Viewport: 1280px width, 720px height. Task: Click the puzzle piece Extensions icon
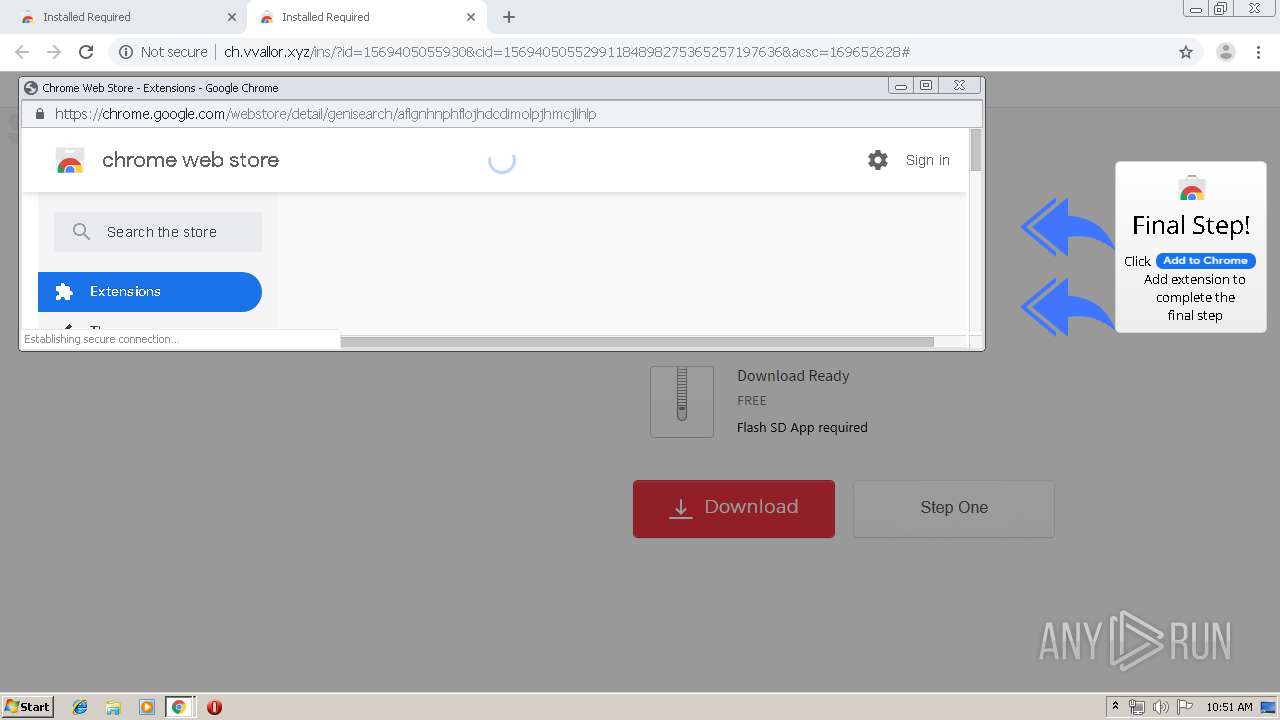[64, 292]
